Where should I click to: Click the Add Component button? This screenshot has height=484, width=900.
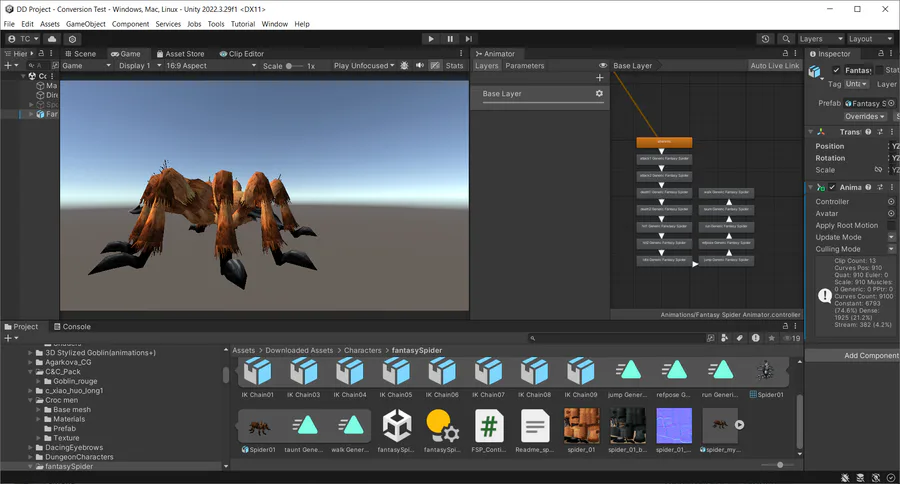click(x=852, y=355)
